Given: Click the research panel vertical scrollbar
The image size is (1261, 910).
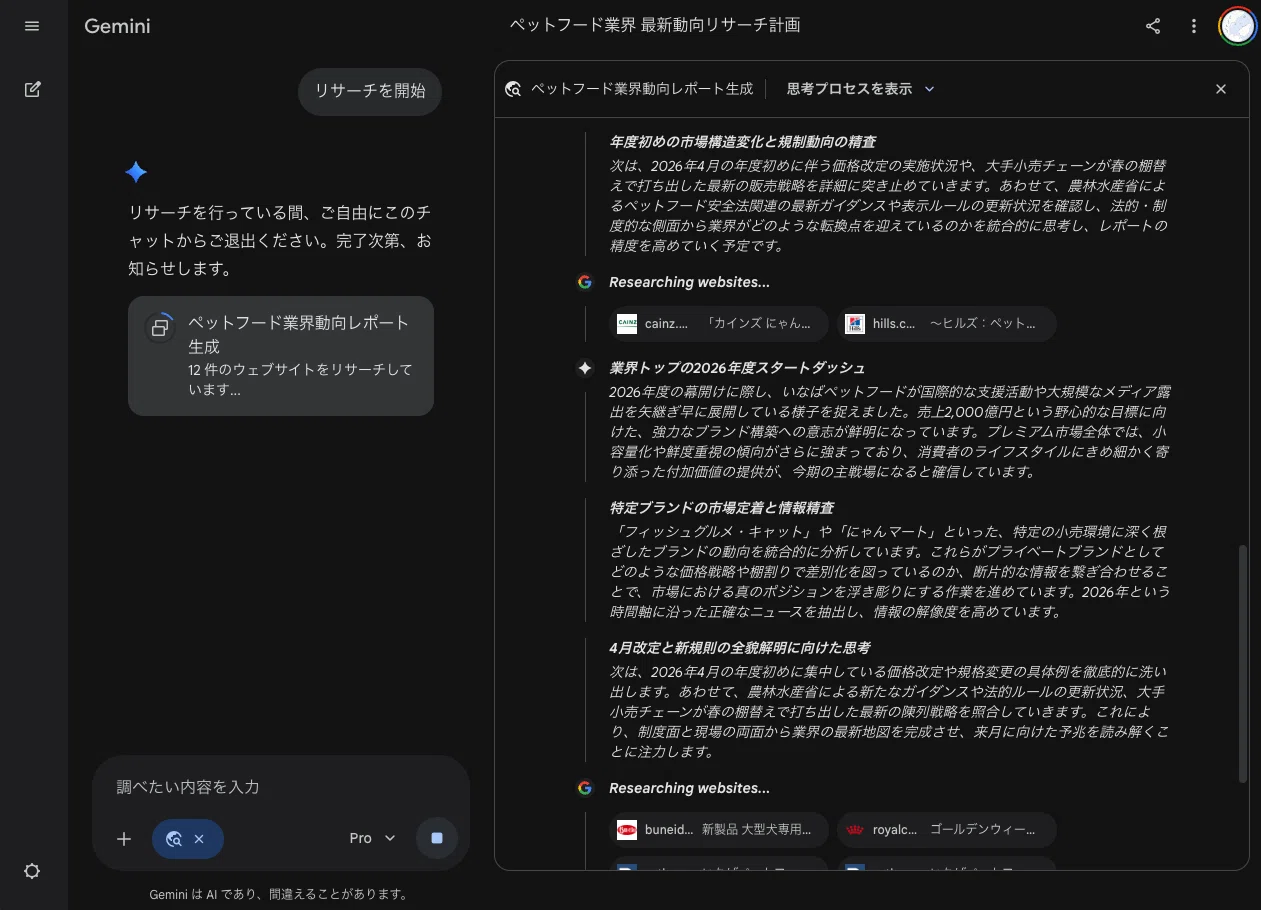Looking at the screenshot, I should (x=1243, y=663).
